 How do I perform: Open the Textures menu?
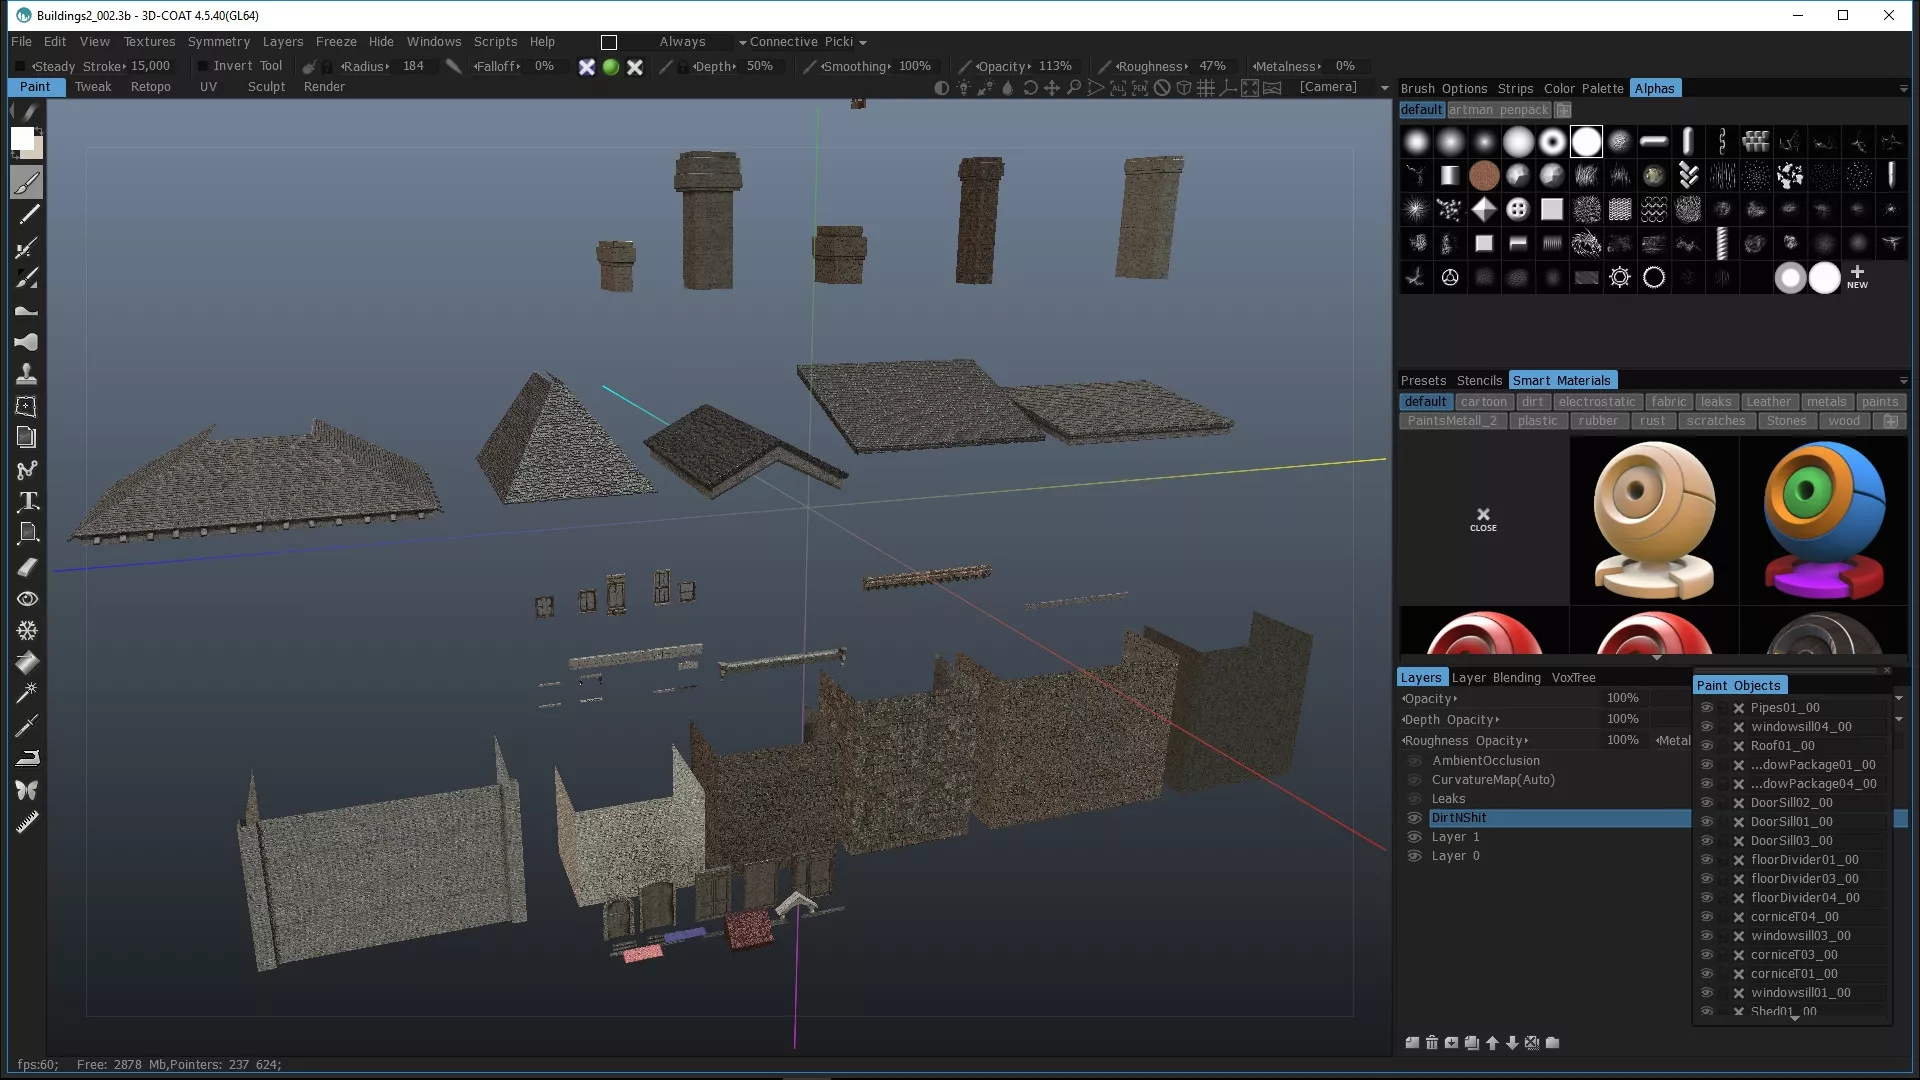[149, 42]
